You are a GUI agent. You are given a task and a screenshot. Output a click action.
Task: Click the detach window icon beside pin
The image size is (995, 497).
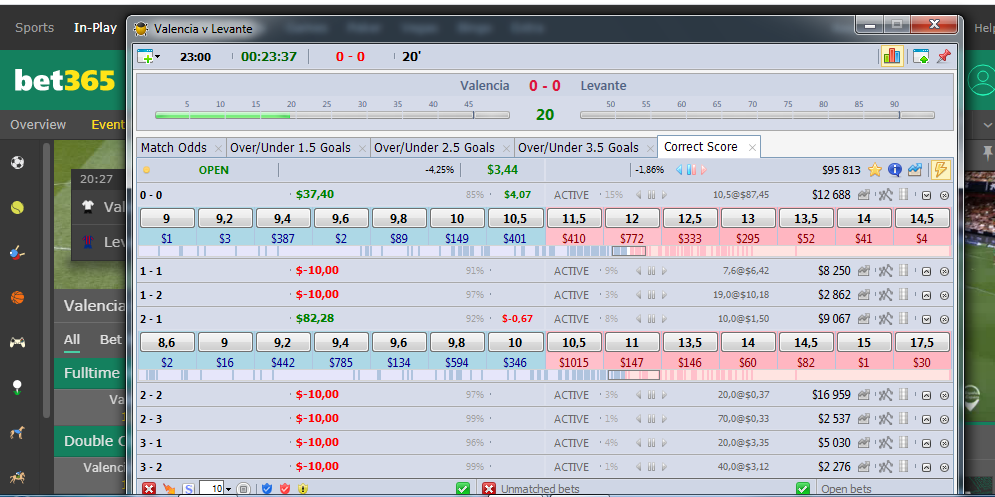tap(921, 56)
